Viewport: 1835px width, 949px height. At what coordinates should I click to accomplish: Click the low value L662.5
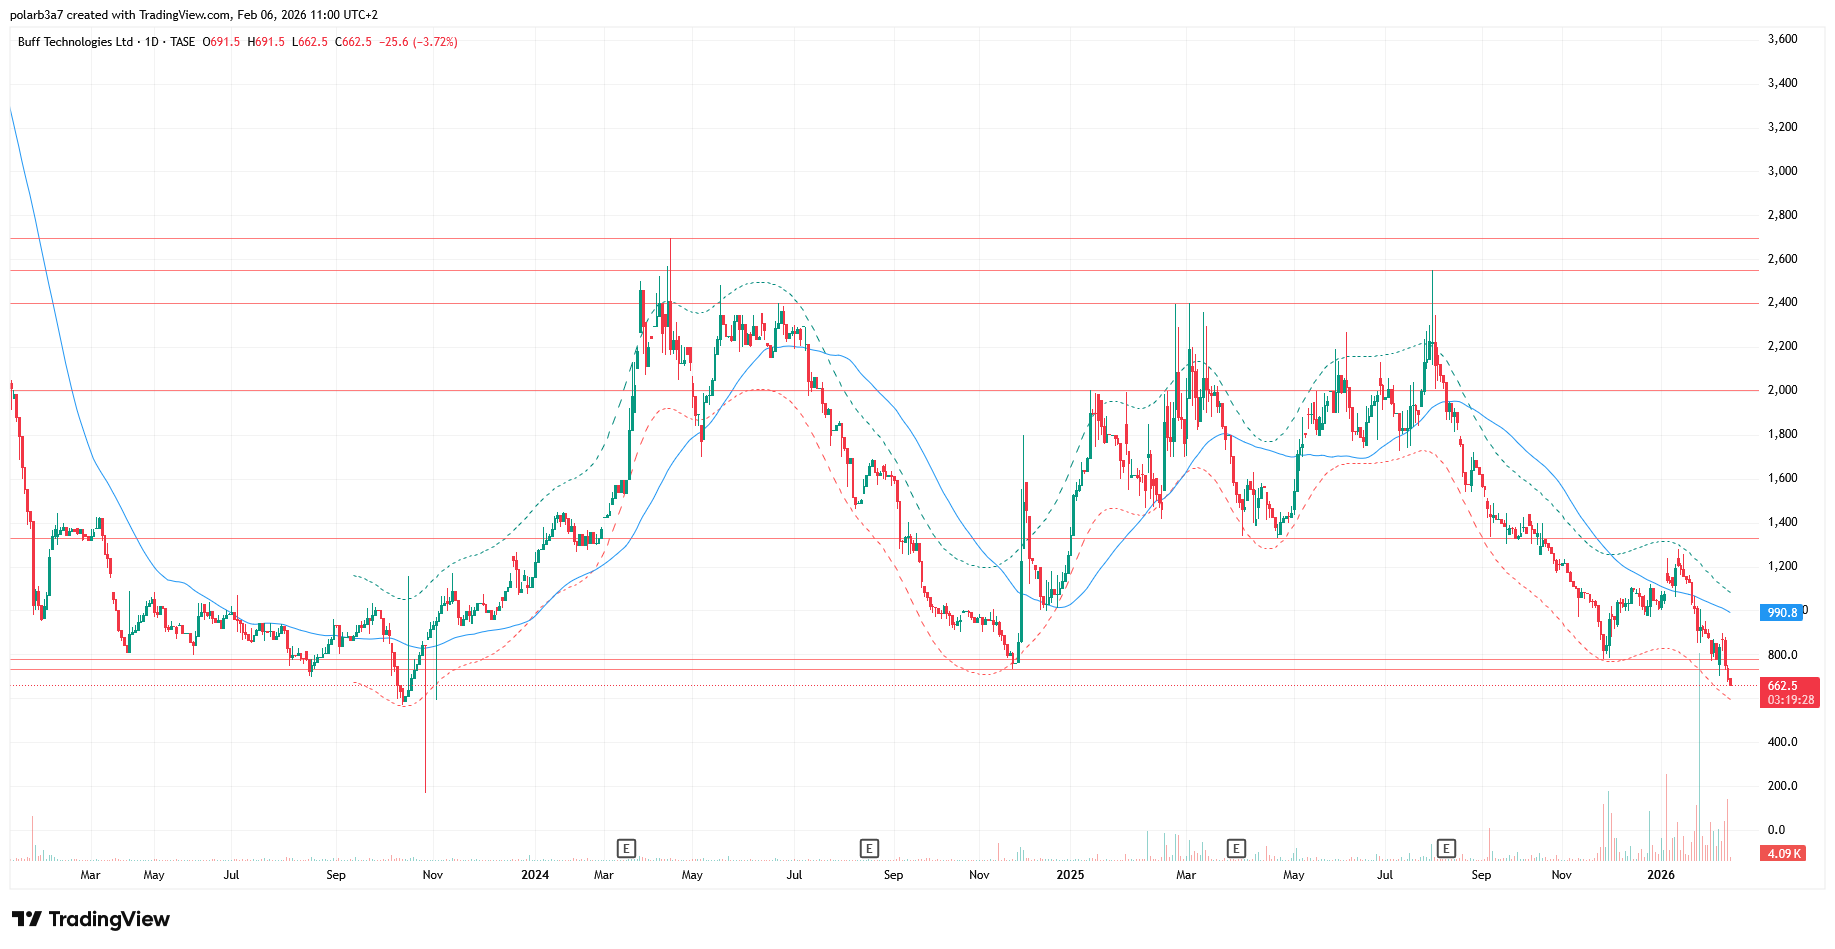[x=310, y=42]
